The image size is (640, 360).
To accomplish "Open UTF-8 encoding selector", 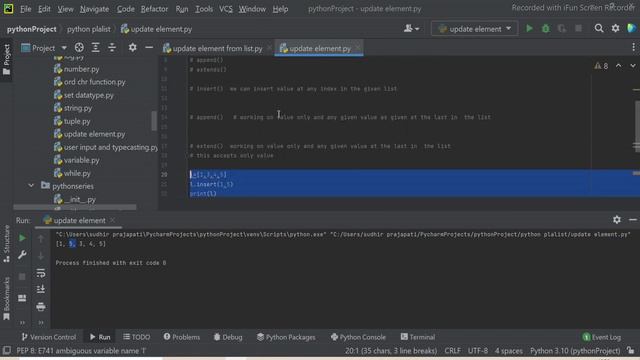I will 478,351.
